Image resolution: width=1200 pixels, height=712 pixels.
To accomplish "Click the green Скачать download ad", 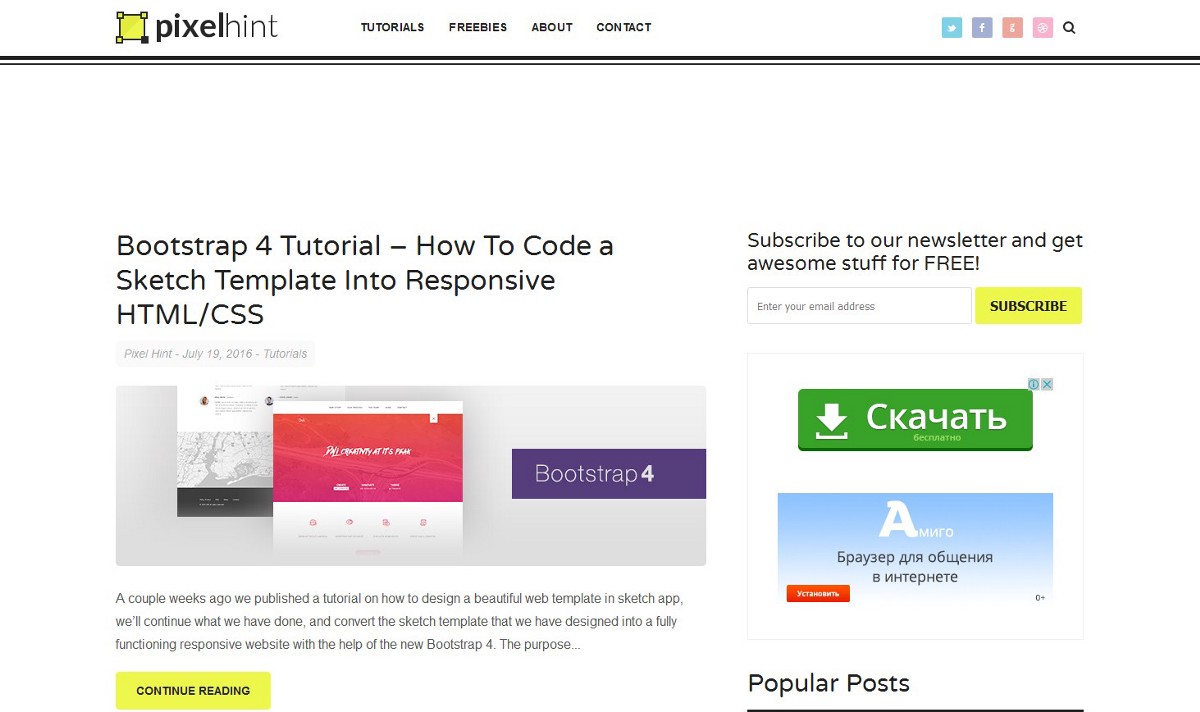I will (915, 419).
